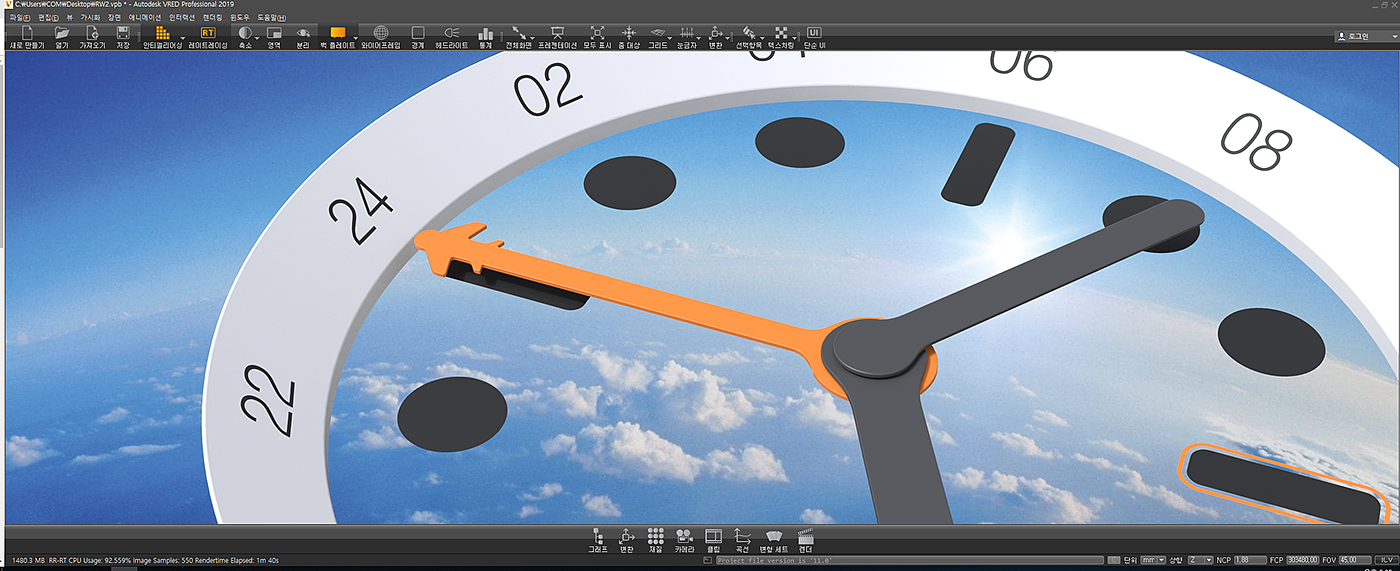Image resolution: width=1400 pixels, height=571 pixels.
Task: Open the Visualization (가시화) menu
Action: (91, 17)
